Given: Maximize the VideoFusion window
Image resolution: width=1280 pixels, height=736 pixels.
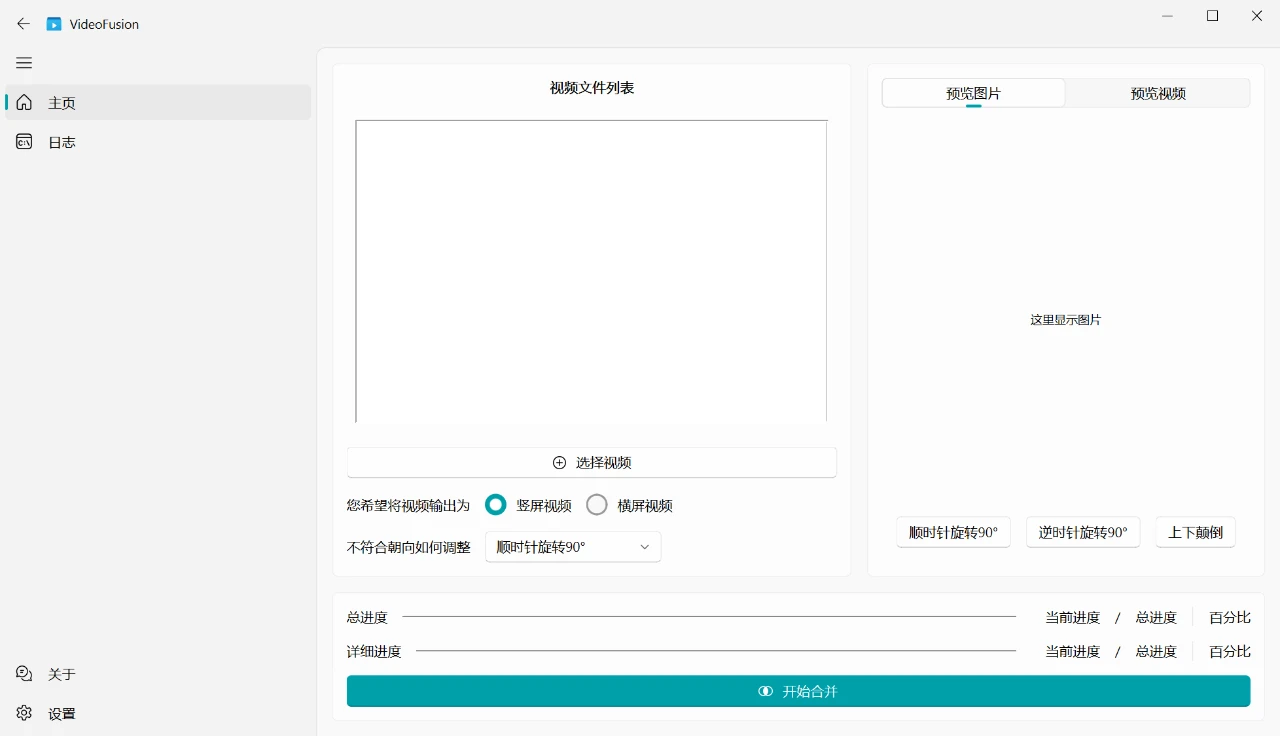Looking at the screenshot, I should click(1212, 16).
